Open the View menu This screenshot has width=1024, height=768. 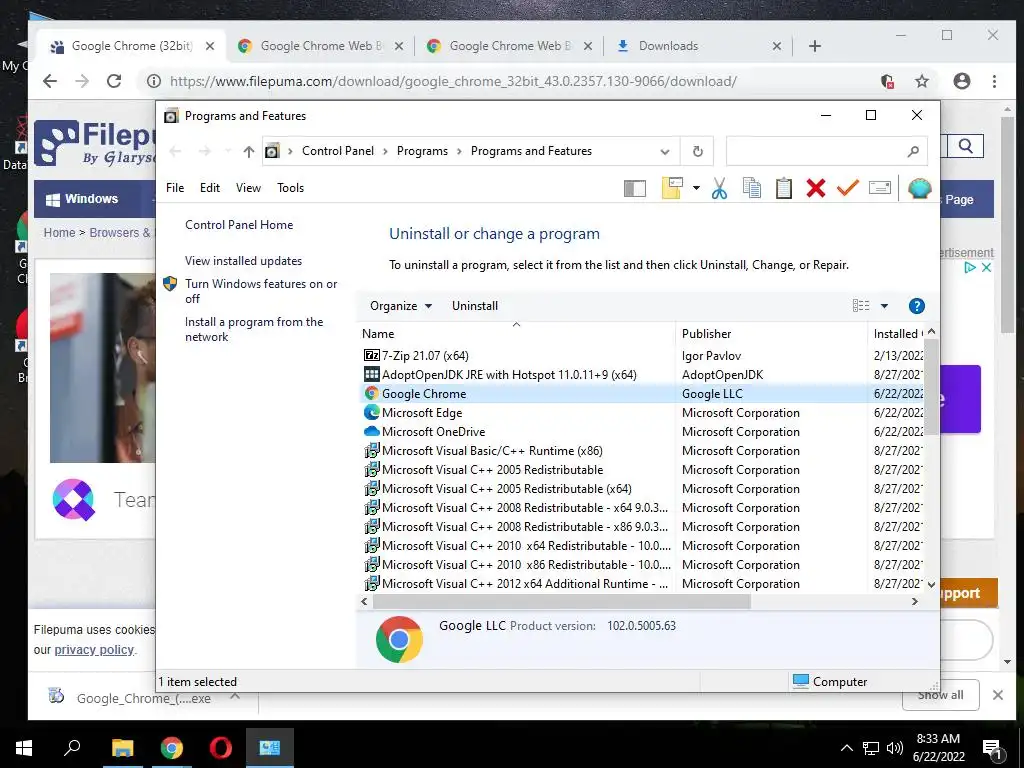point(248,188)
